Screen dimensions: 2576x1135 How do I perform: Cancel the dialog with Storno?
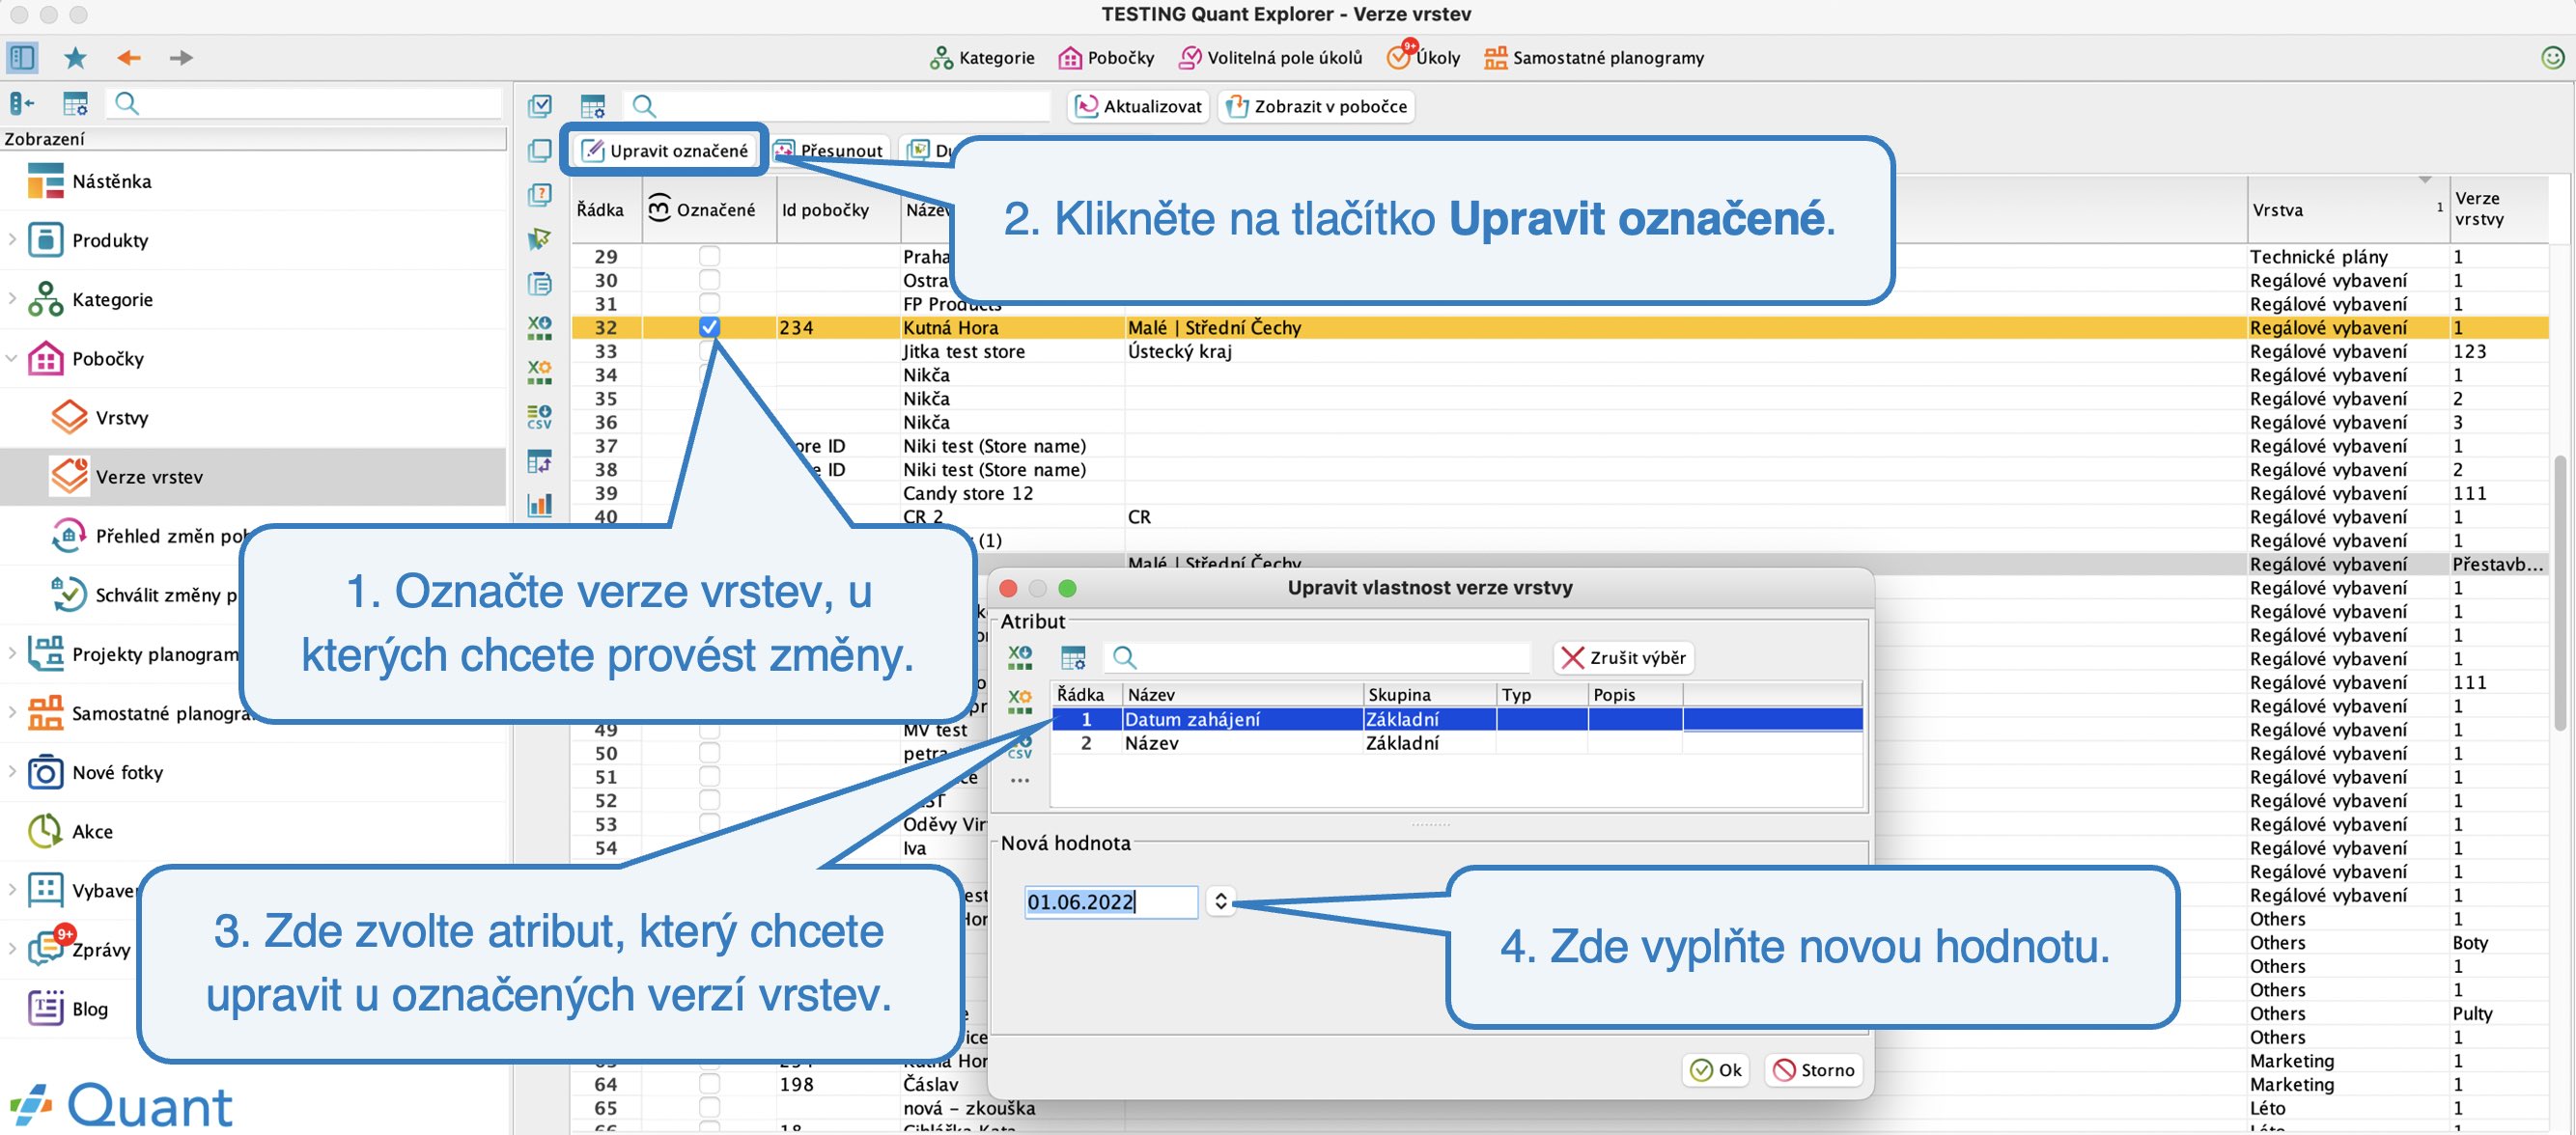pos(1813,1070)
